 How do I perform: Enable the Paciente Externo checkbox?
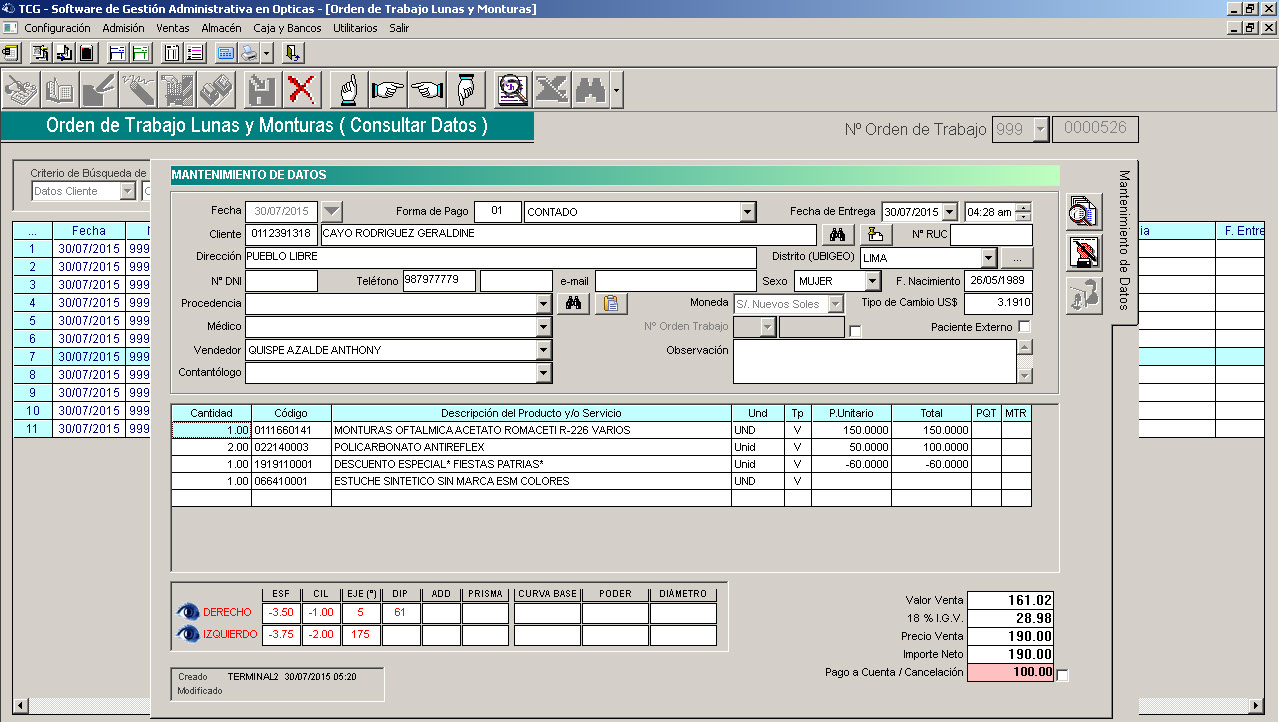click(x=1024, y=327)
